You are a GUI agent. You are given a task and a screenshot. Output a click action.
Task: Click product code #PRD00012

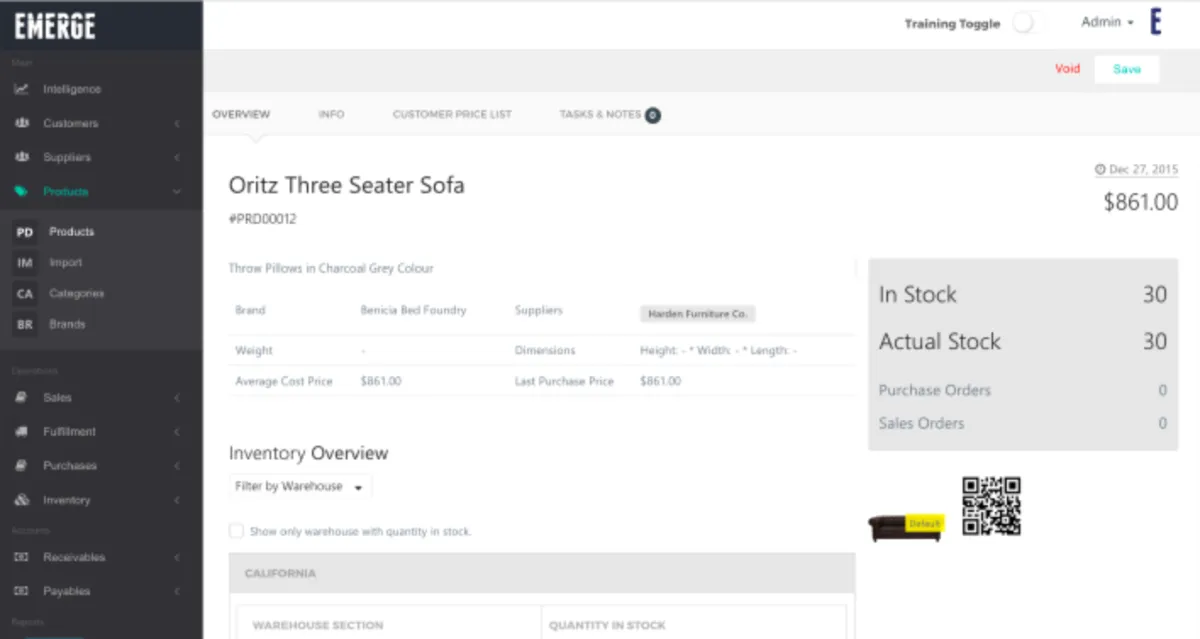(x=263, y=219)
